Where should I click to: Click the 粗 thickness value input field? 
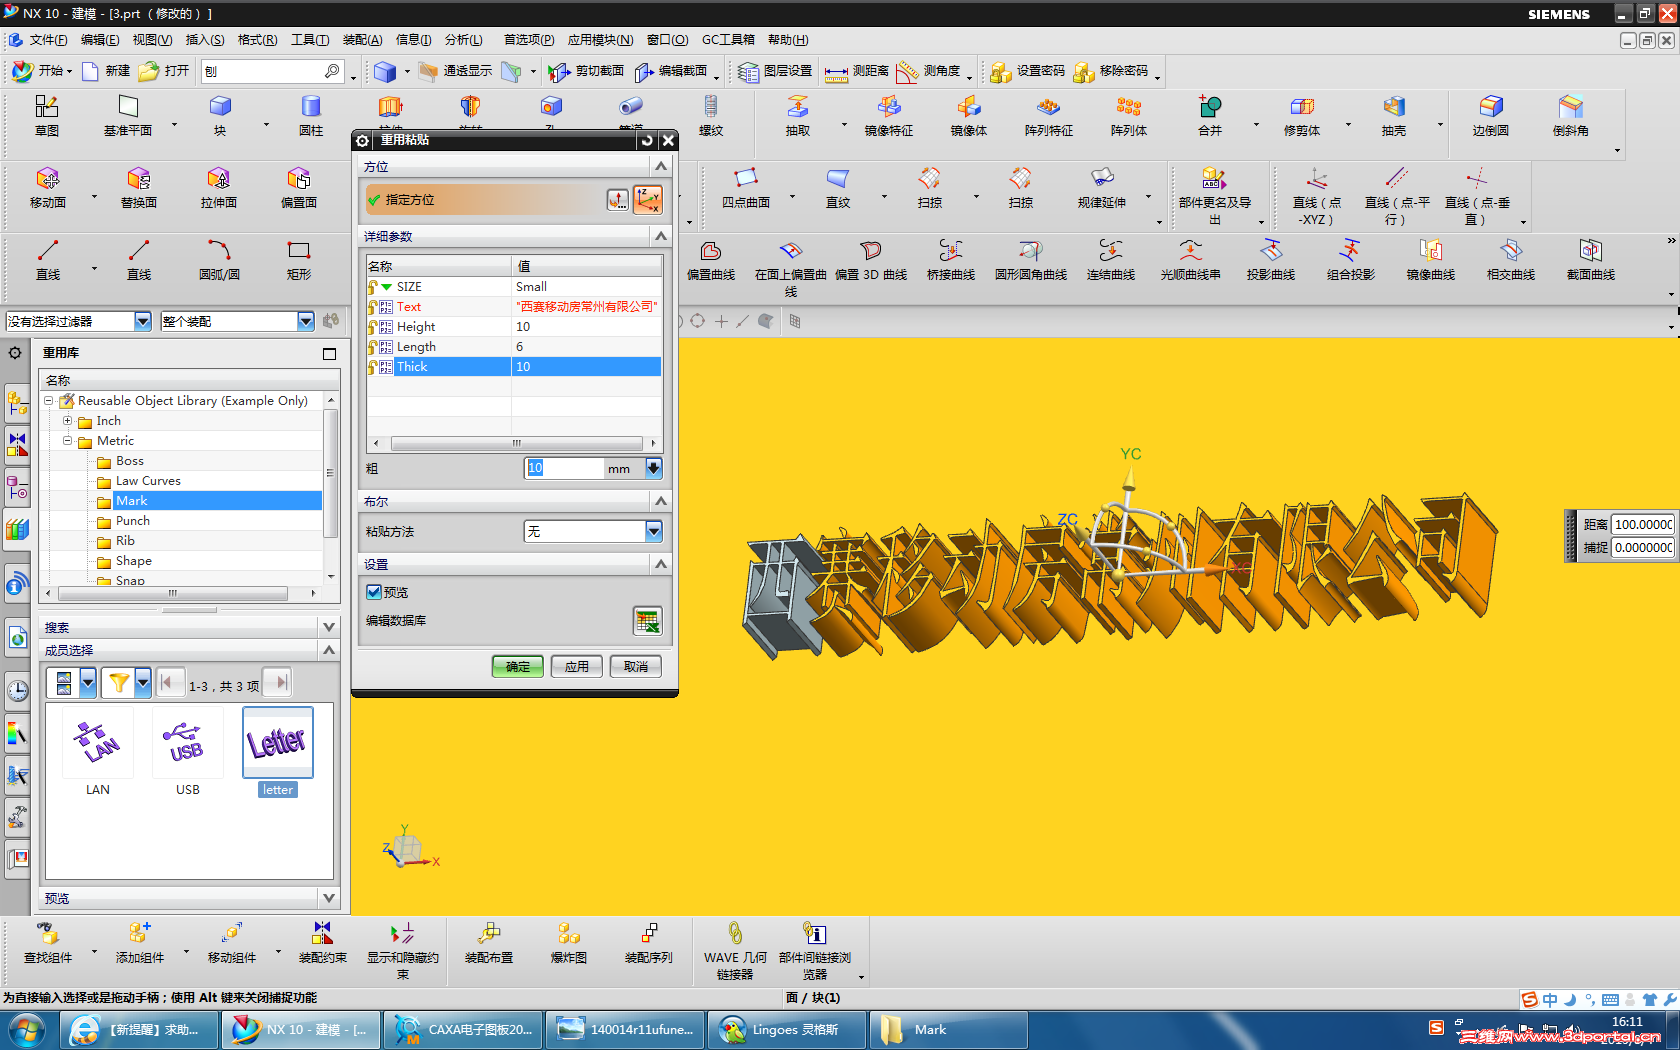(x=564, y=468)
